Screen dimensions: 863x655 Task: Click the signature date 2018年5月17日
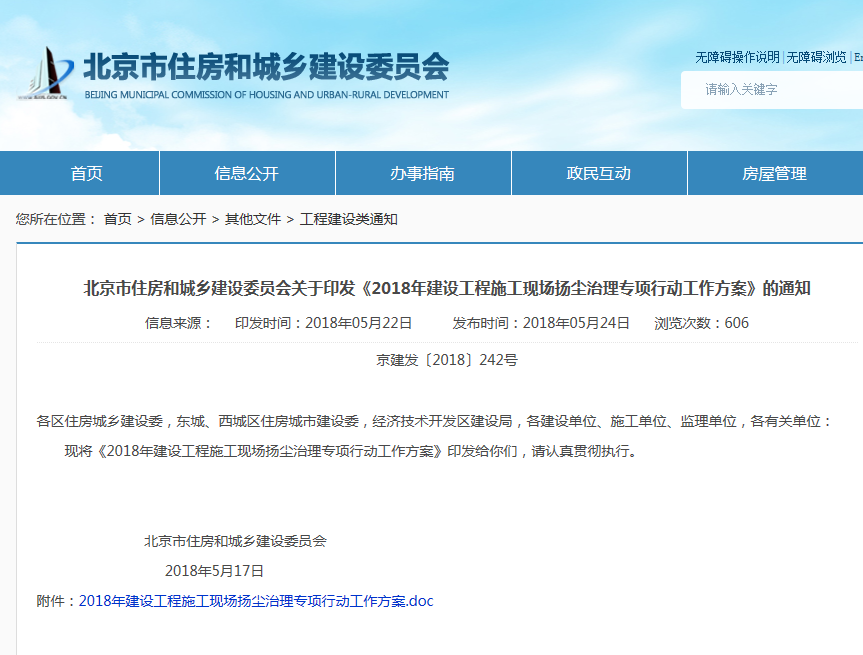point(214,571)
